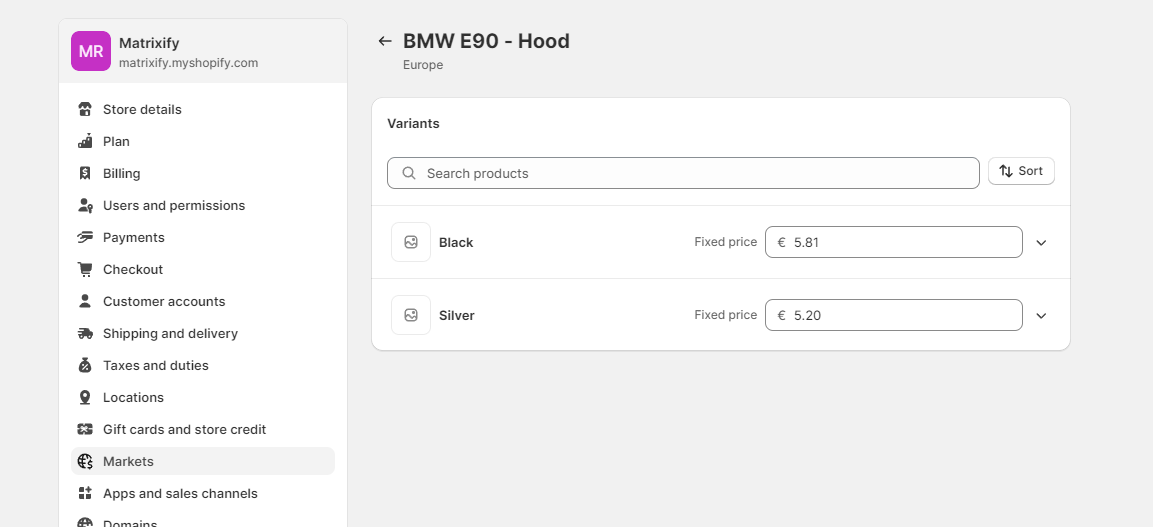Select the Silver variant image thumbnail
This screenshot has width=1153, height=527.
coord(411,315)
